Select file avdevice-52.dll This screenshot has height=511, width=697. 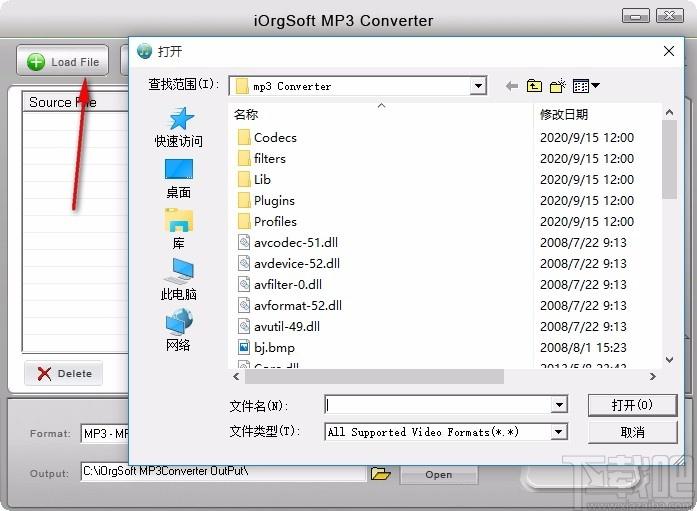pyautogui.click(x=288, y=263)
